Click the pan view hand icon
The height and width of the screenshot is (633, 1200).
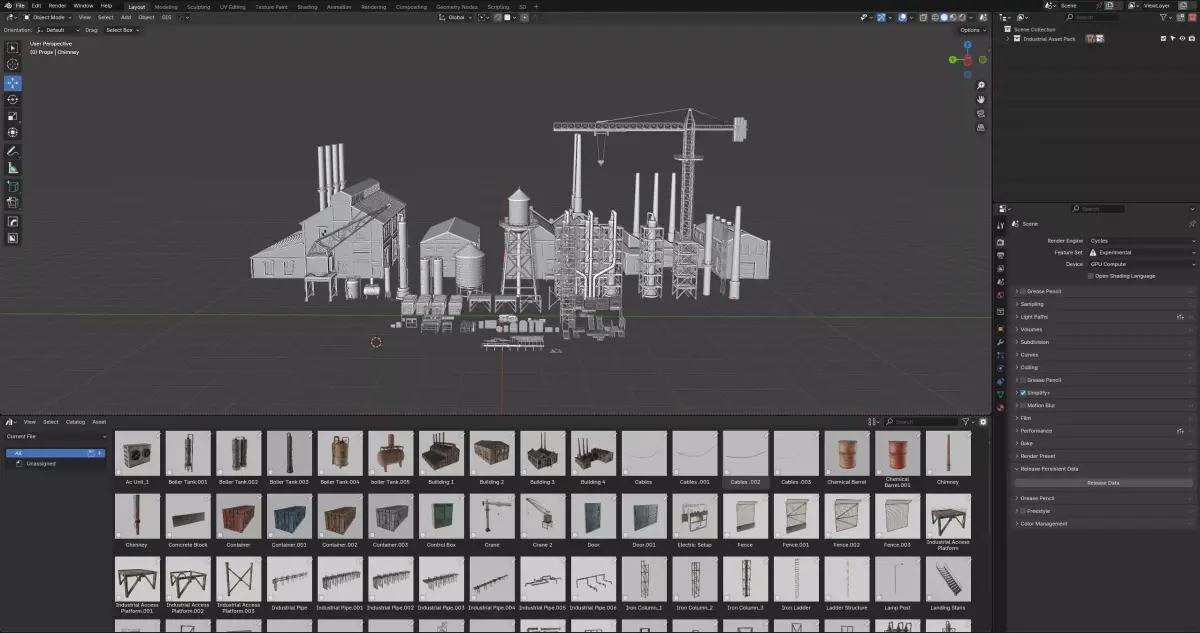(981, 99)
